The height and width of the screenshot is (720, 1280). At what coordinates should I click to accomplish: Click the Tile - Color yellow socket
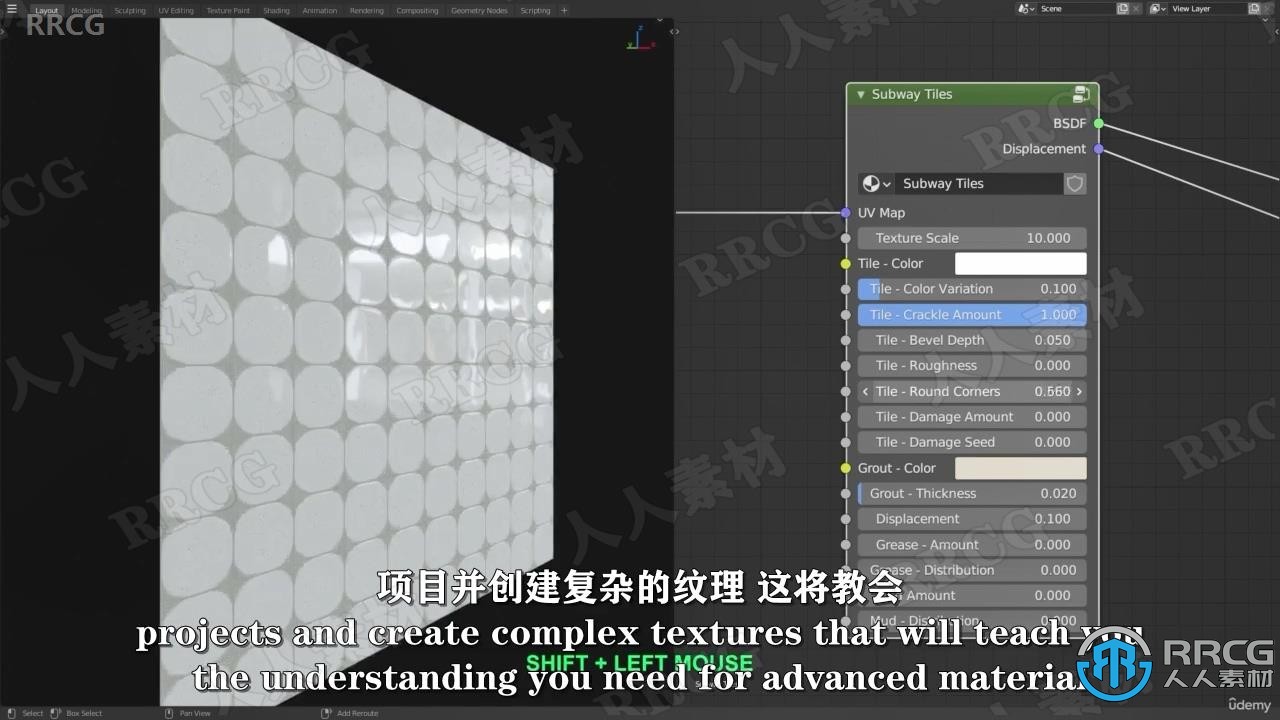click(846, 264)
